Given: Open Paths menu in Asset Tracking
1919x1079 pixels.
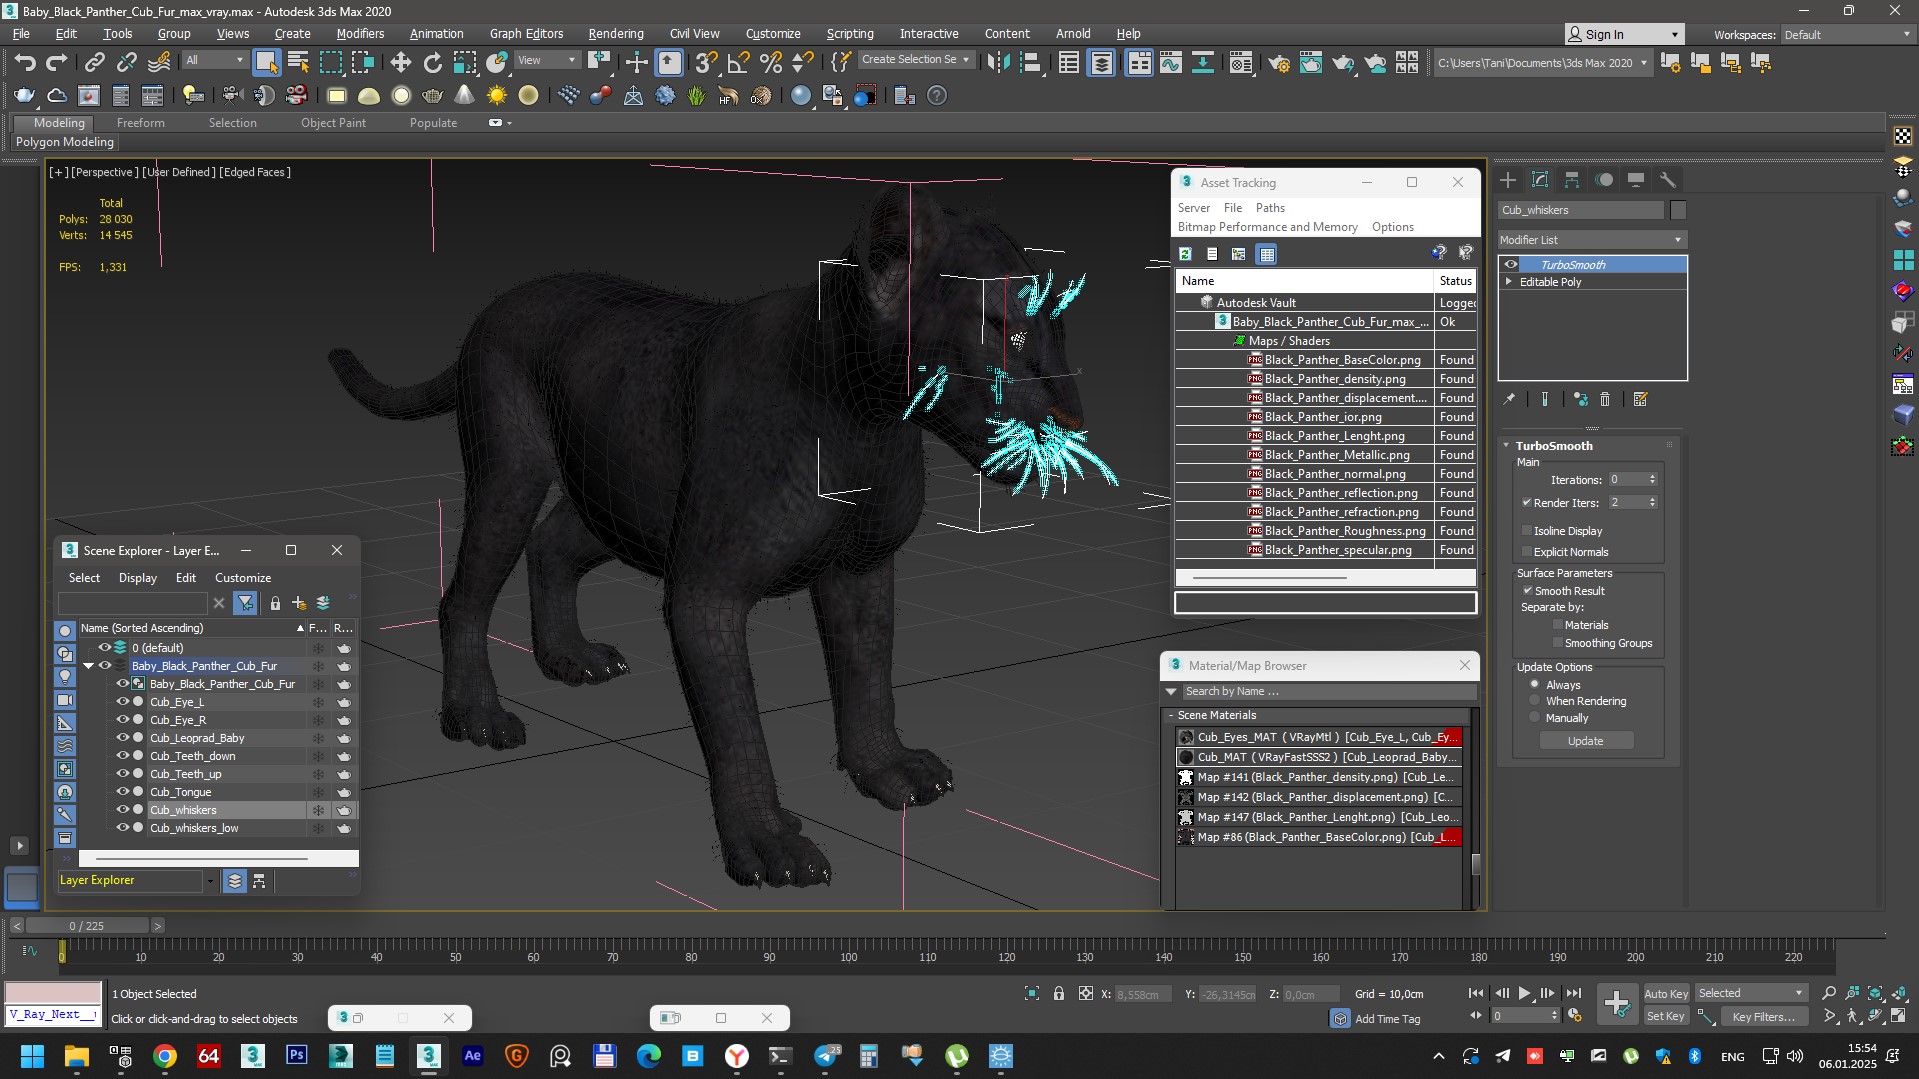Looking at the screenshot, I should [1270, 208].
